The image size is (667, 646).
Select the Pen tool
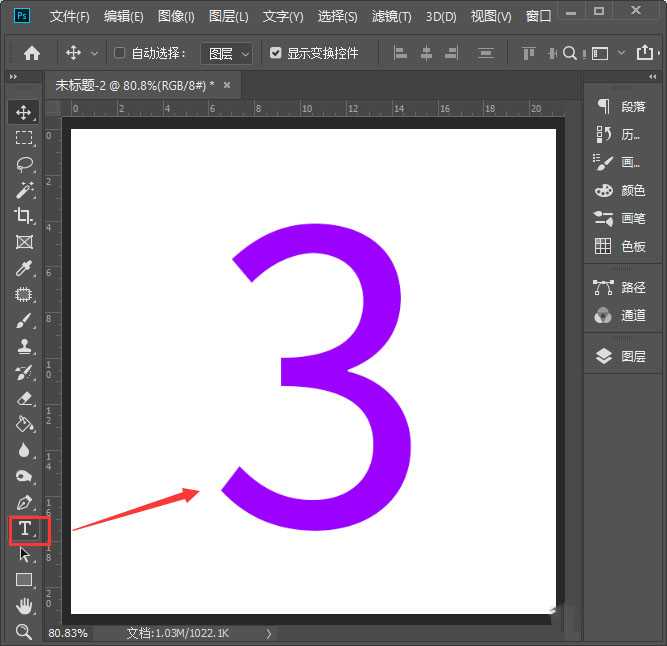click(x=25, y=502)
